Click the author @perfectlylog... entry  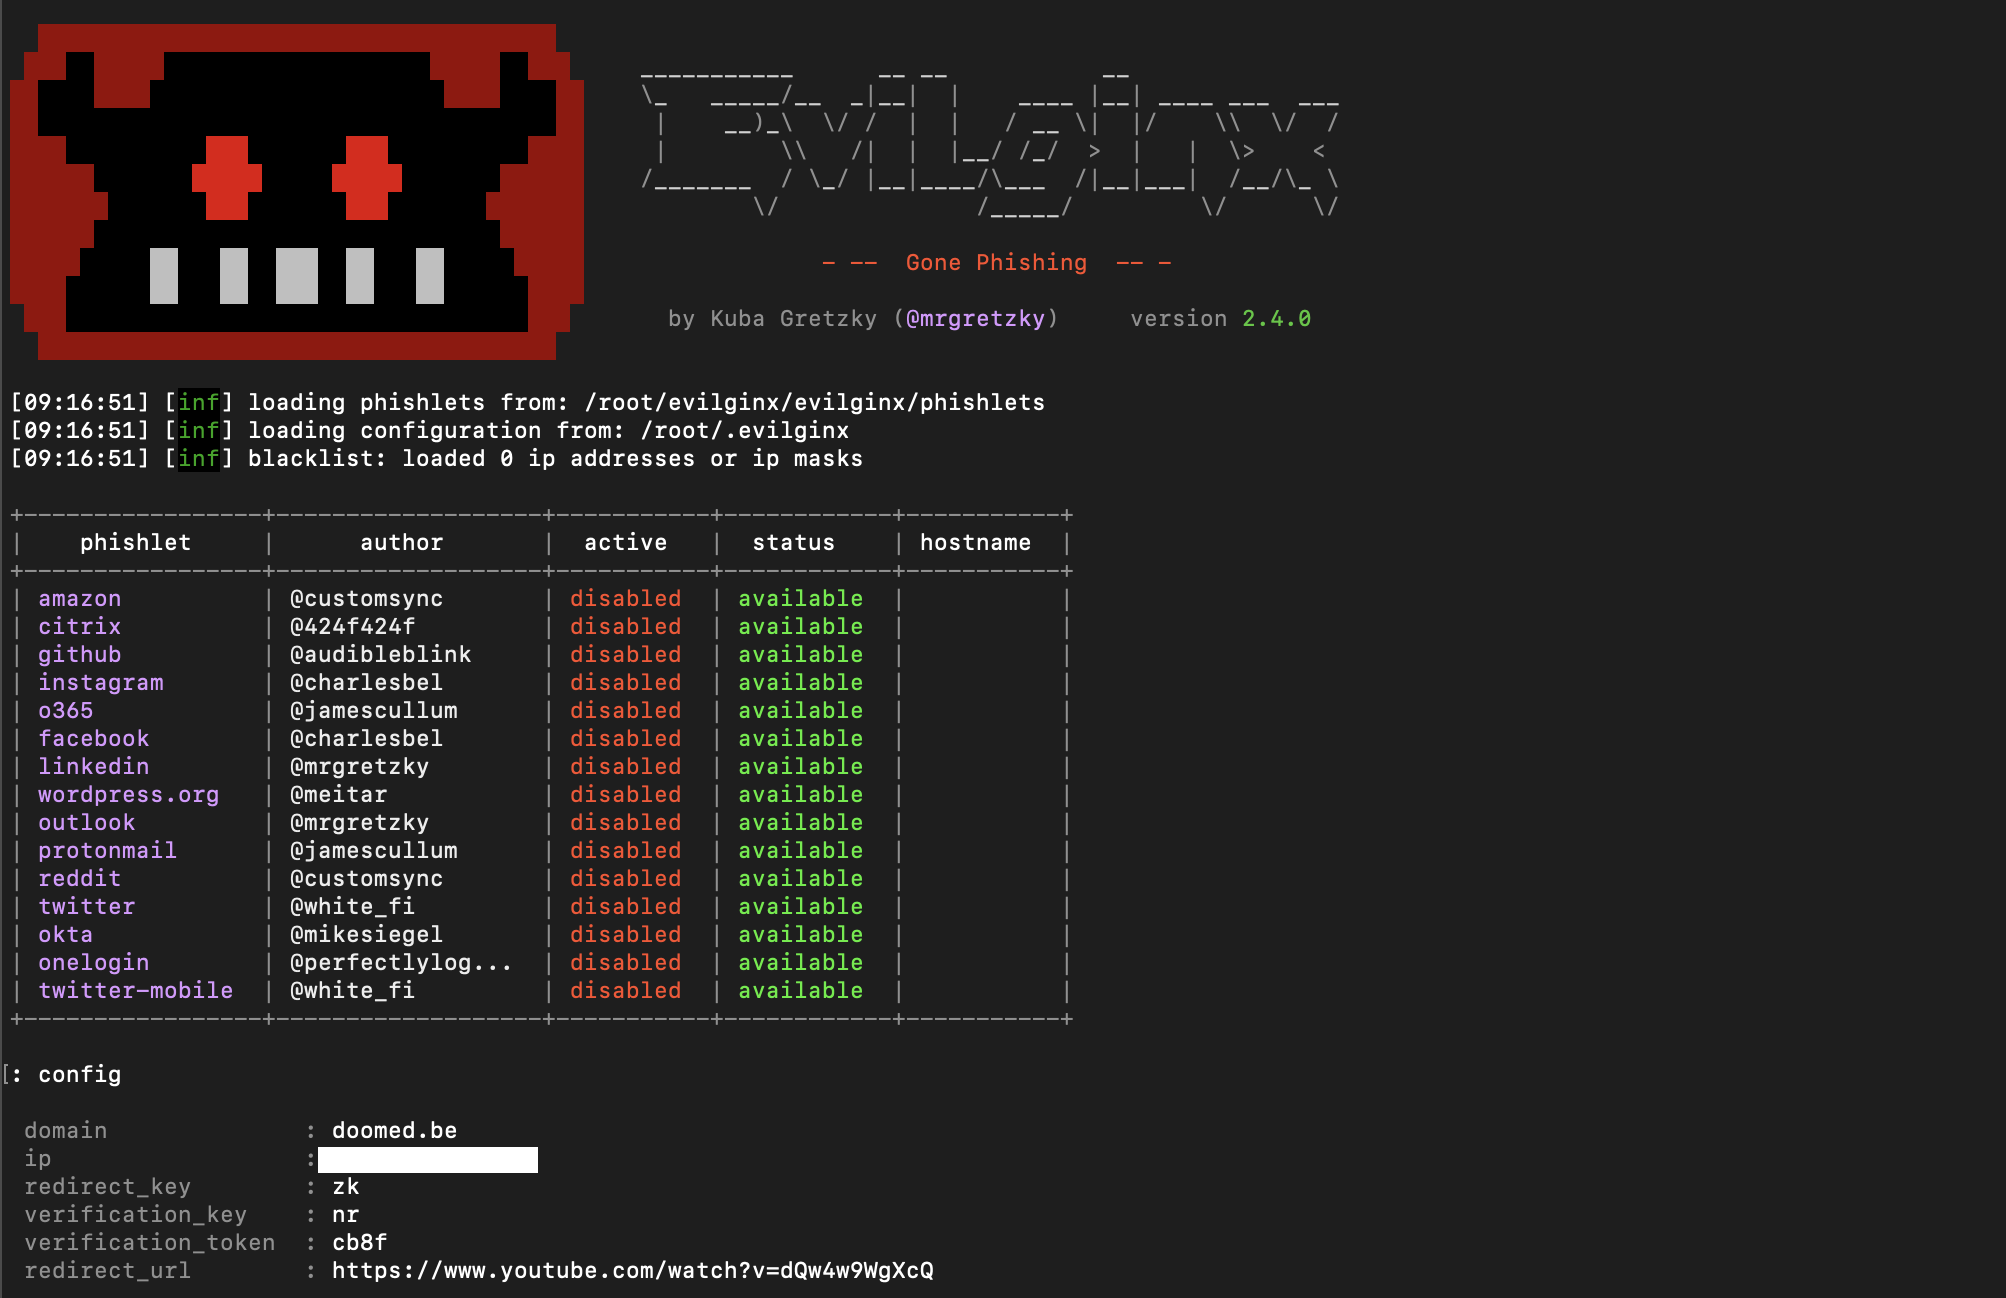[x=400, y=963]
